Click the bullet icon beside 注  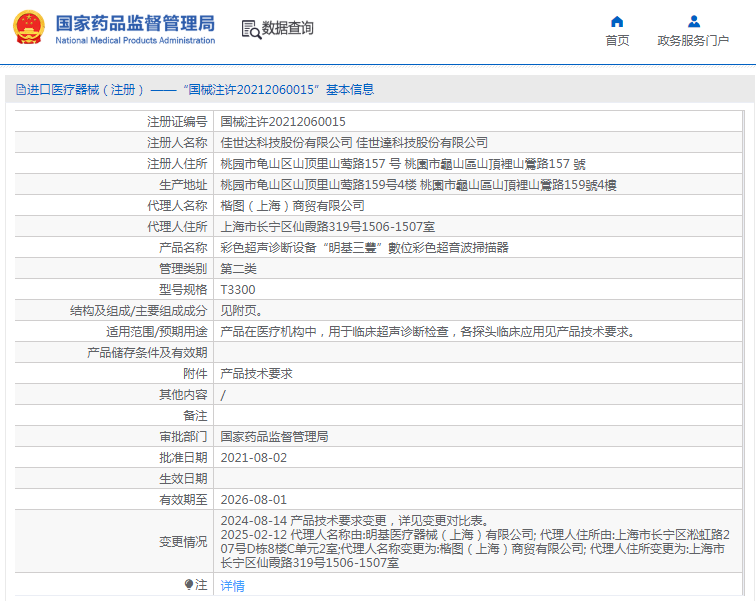189,585
